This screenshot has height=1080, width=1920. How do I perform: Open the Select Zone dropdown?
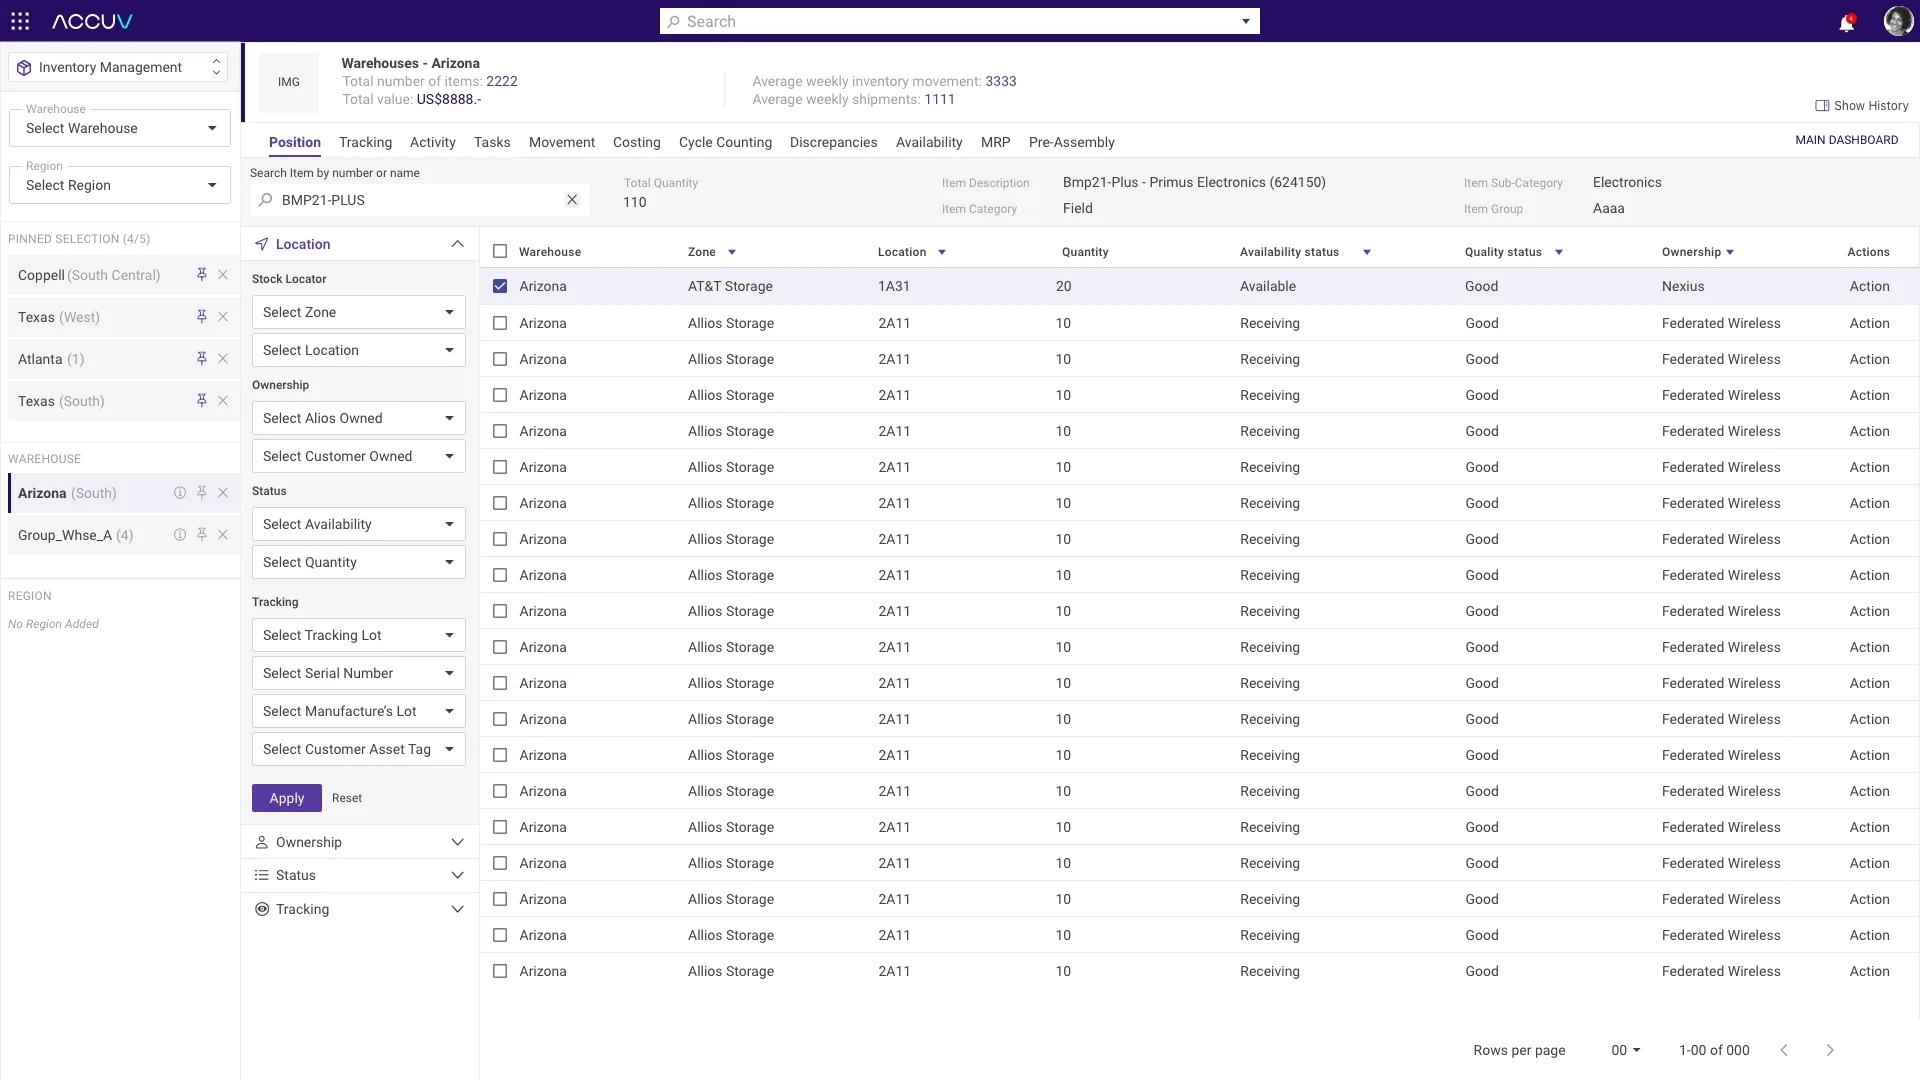pos(359,312)
